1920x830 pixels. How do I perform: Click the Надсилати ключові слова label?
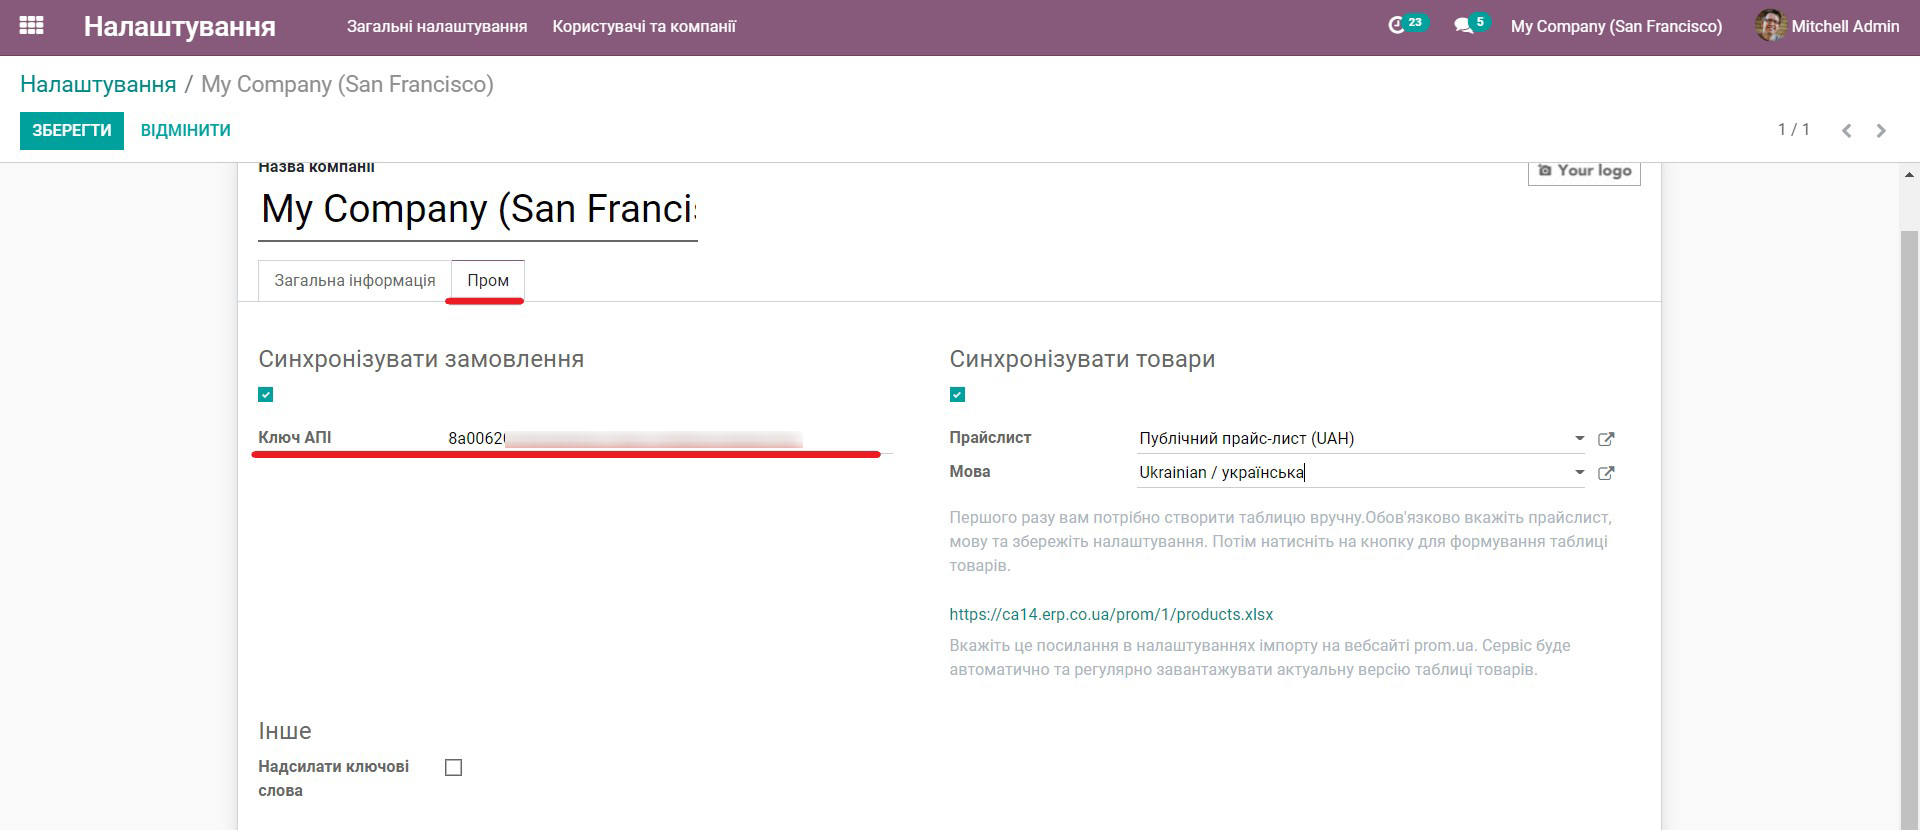tap(334, 779)
